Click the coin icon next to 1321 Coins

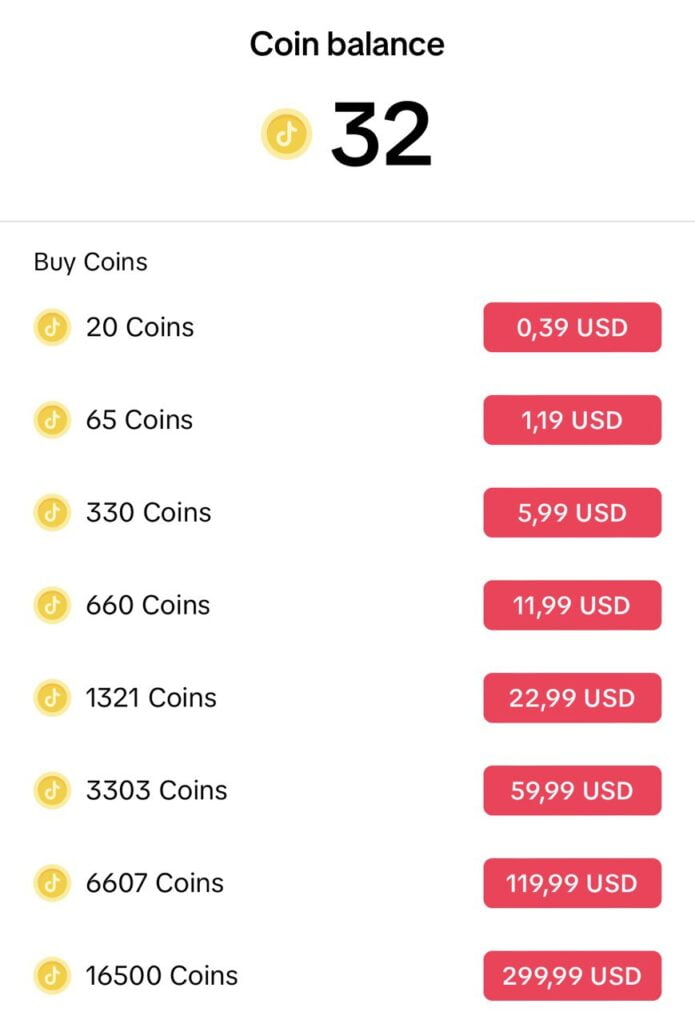click(52, 698)
